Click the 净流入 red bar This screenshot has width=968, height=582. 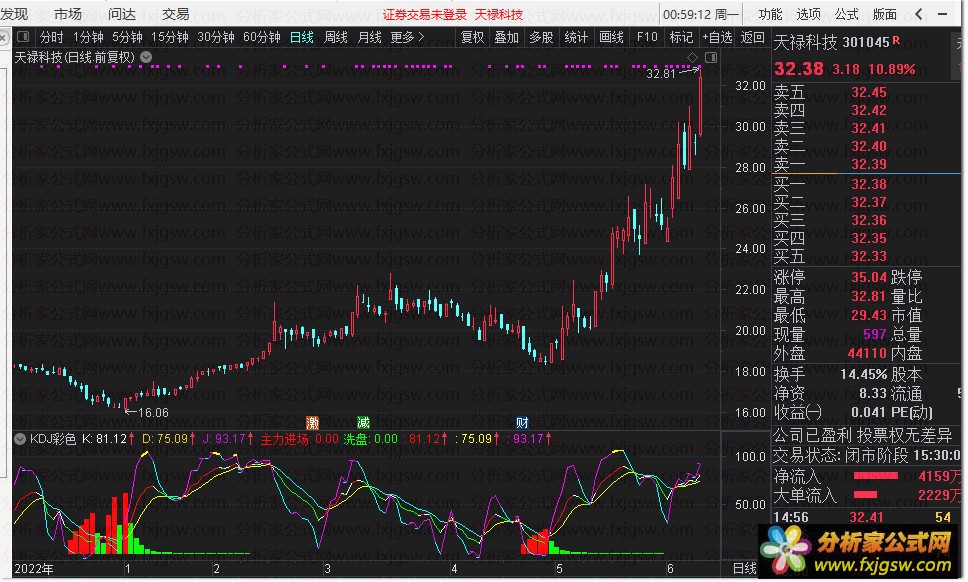pyautogui.click(x=875, y=475)
